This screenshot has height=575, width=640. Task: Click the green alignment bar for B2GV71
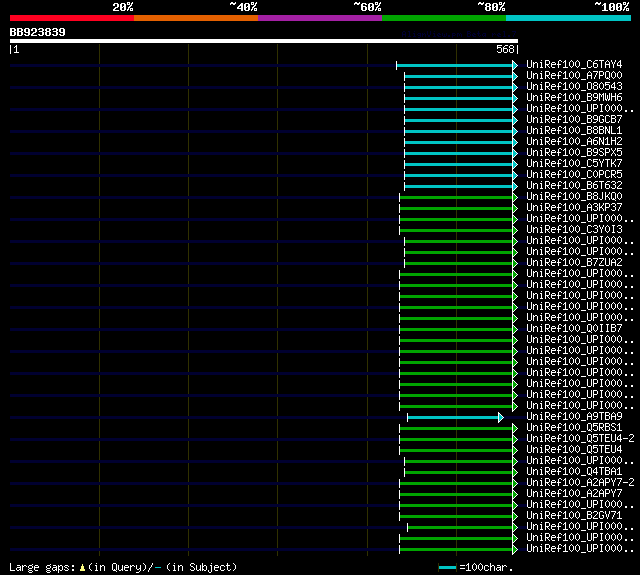point(456,517)
